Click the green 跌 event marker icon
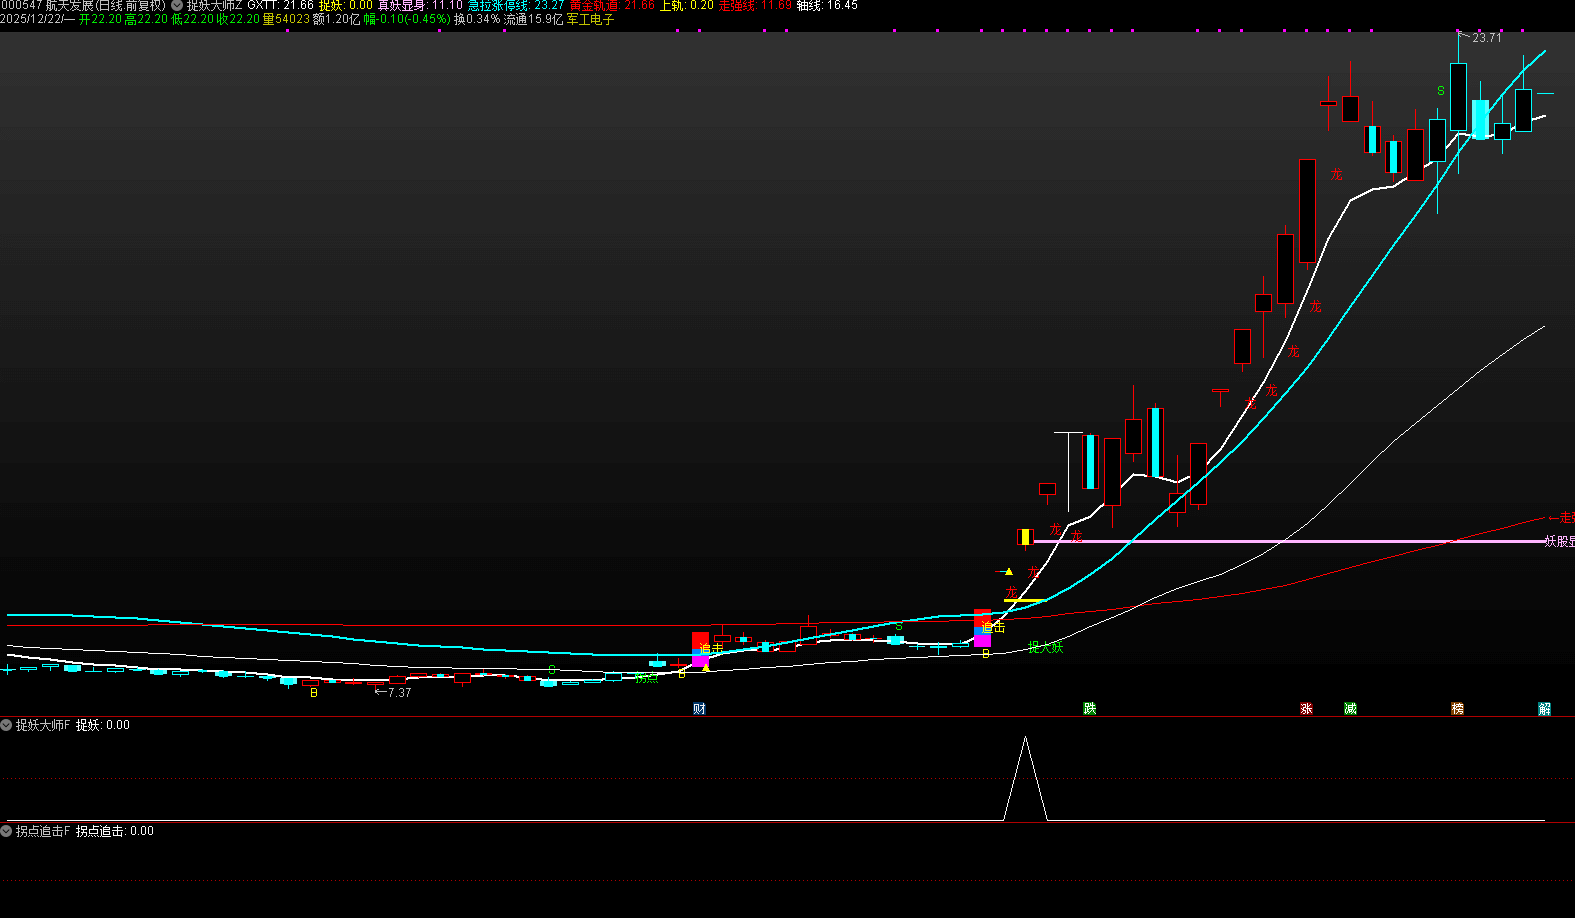Image resolution: width=1575 pixels, height=918 pixels. click(x=1090, y=709)
